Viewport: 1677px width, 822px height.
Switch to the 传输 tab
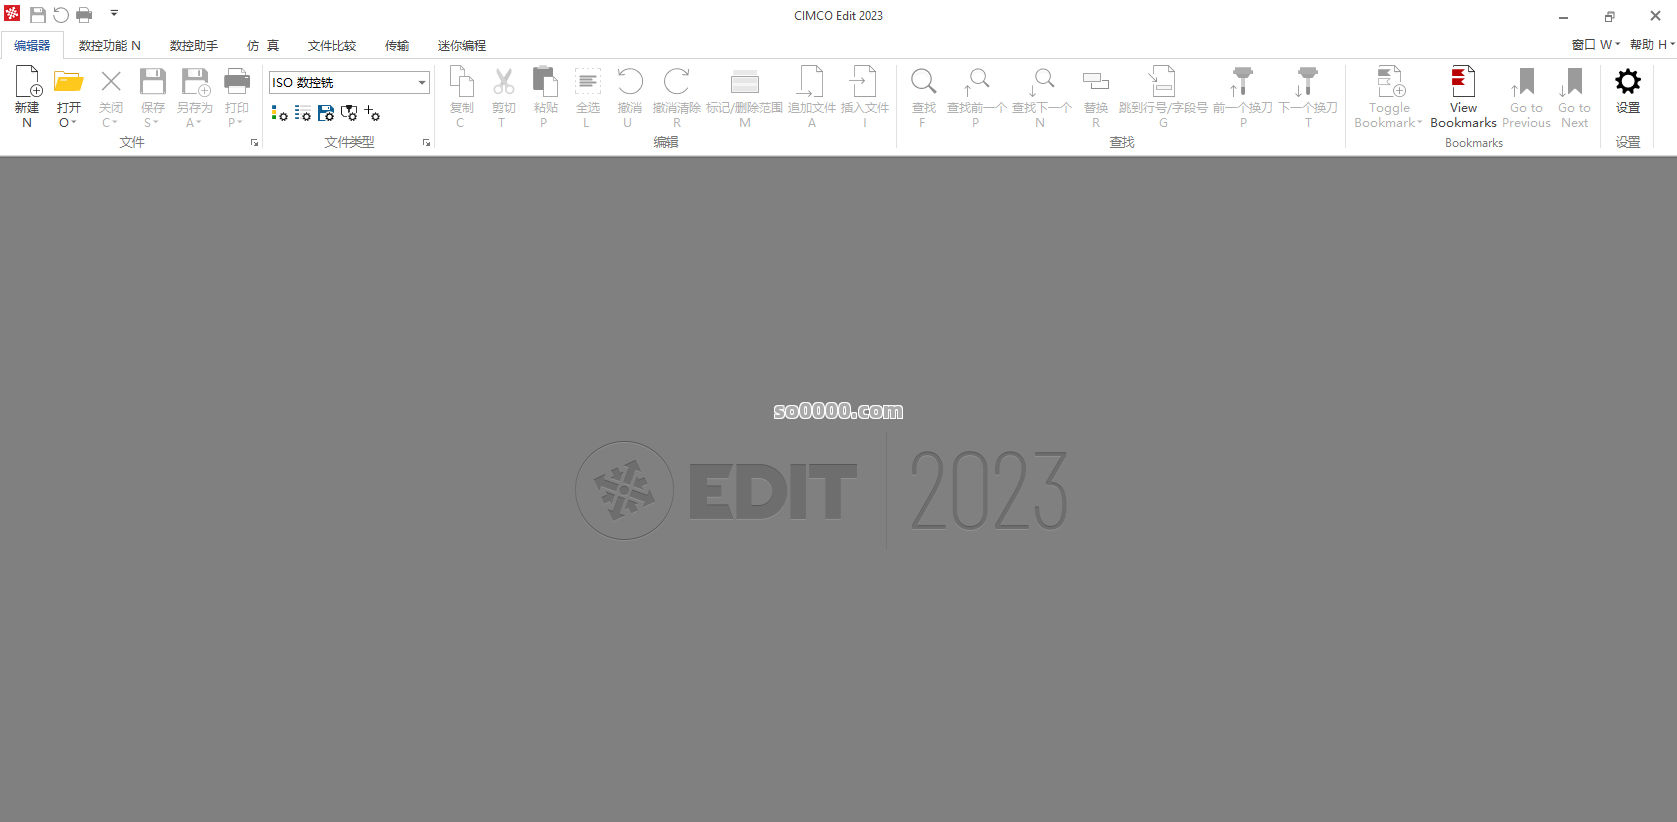[x=397, y=46]
